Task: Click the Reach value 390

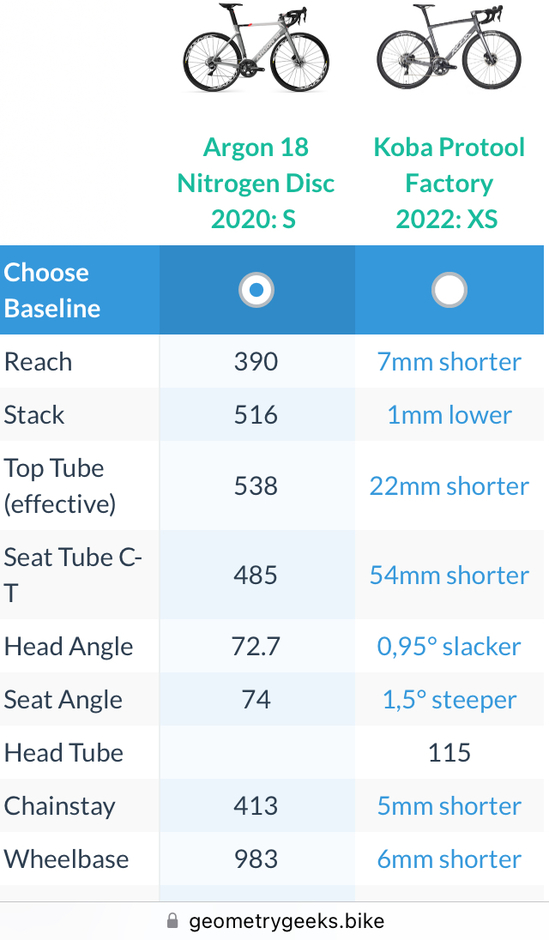Action: [x=256, y=361]
